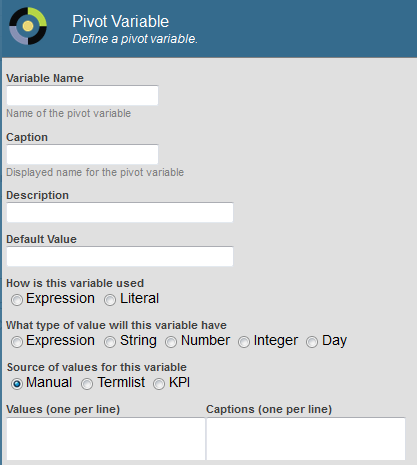Image resolution: width=417 pixels, height=465 pixels.
Task: Select Expression under How is this variable used
Action: [17, 300]
